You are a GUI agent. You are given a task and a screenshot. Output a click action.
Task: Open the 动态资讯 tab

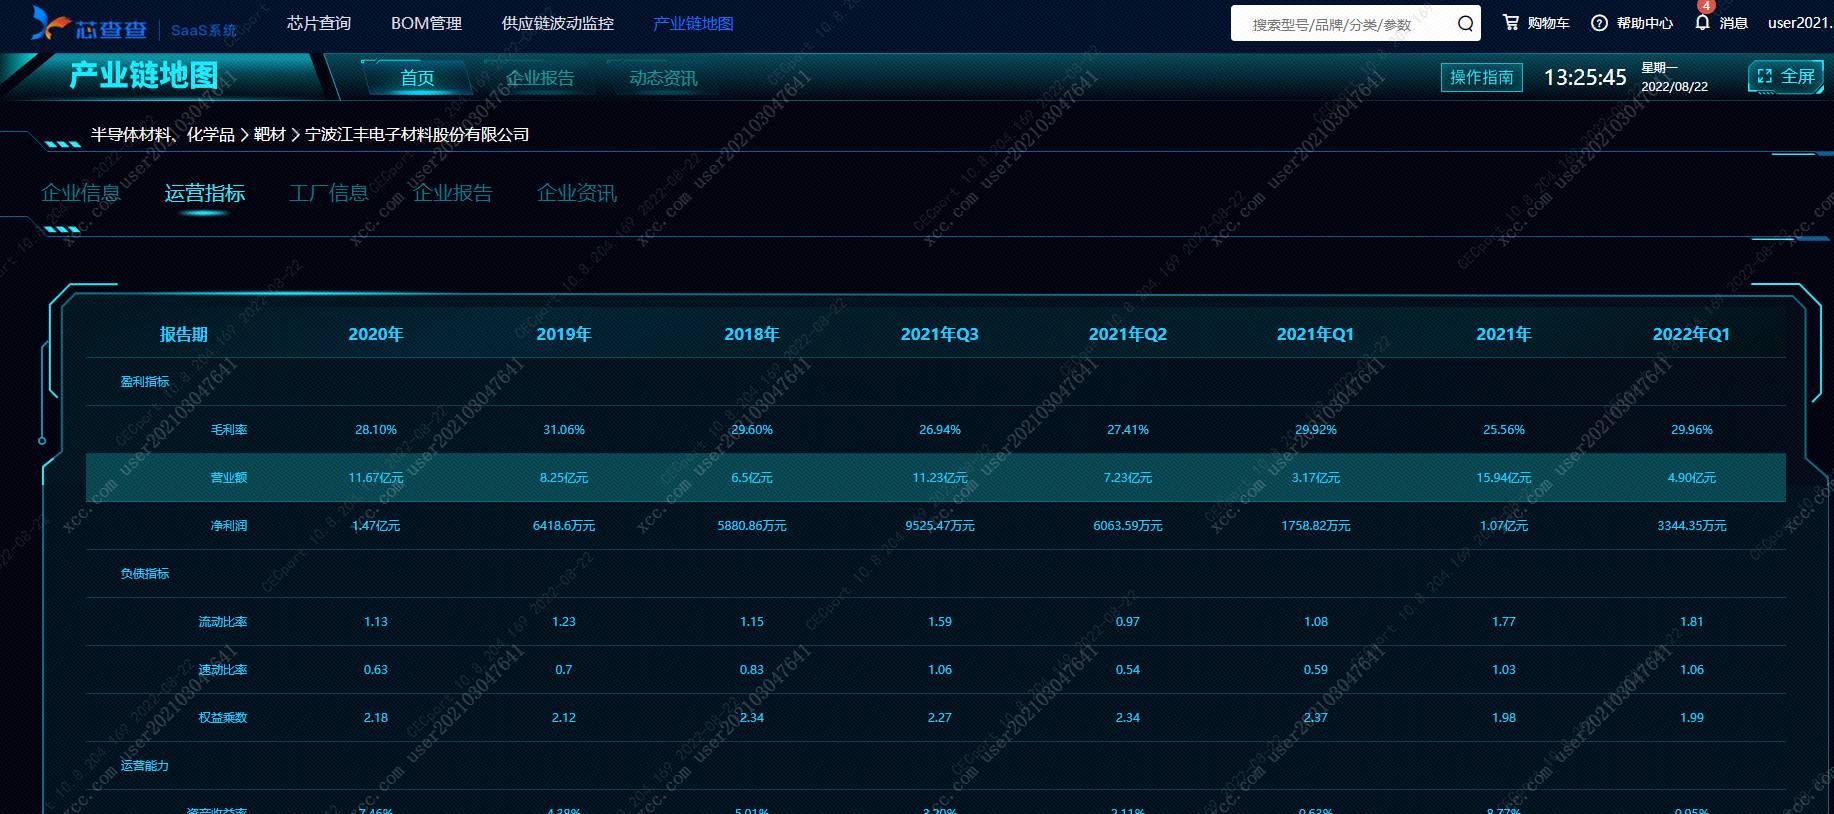coord(663,78)
